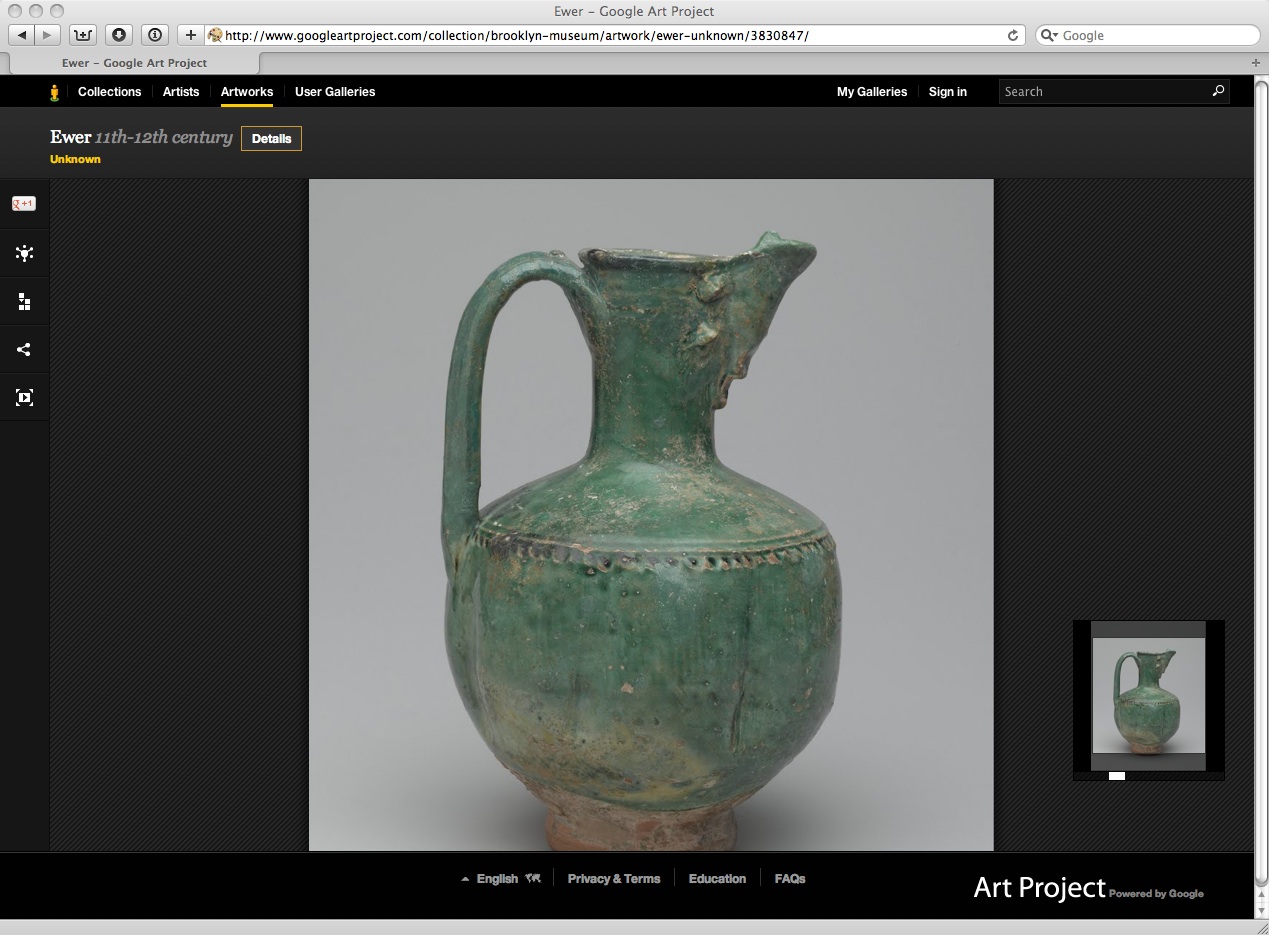The width and height of the screenshot is (1269, 935).
Task: Open the FAQs footer link
Action: pos(790,879)
